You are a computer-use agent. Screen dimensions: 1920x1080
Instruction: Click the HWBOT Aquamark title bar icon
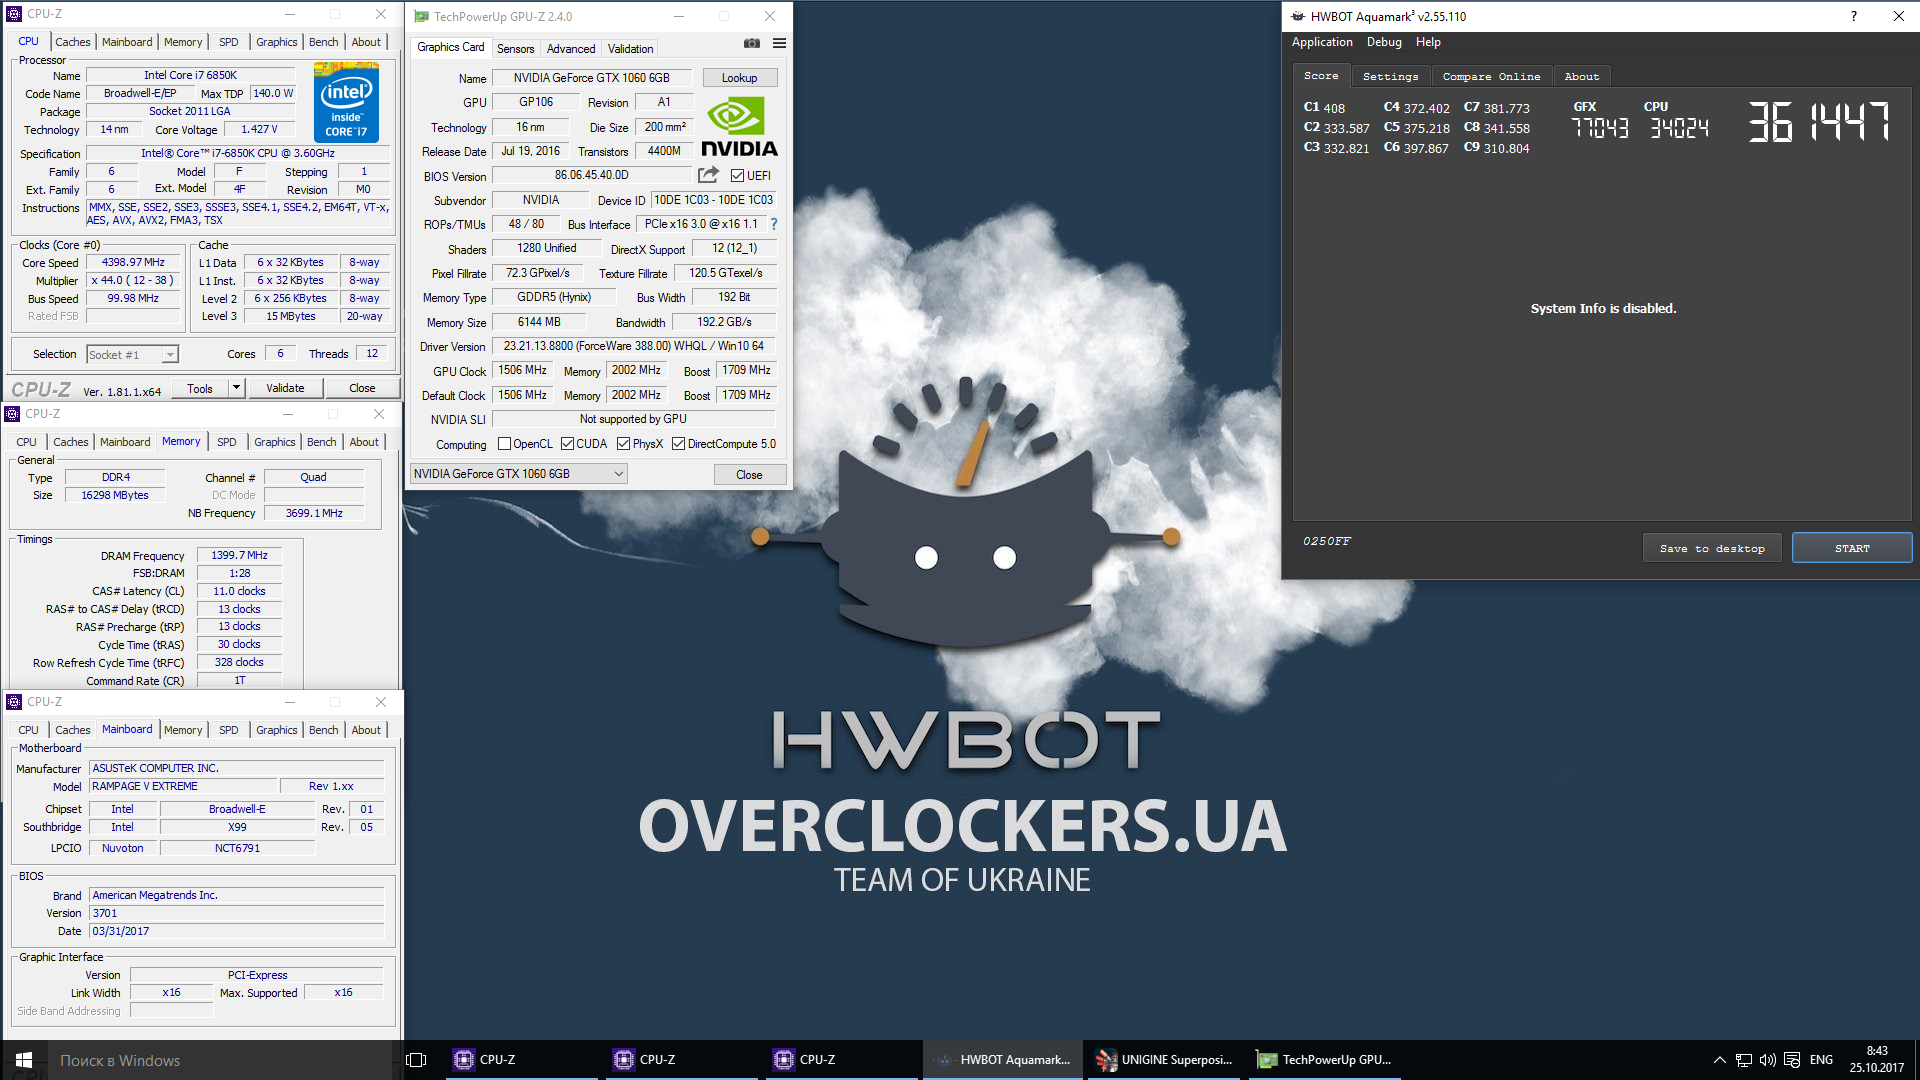click(x=1298, y=16)
